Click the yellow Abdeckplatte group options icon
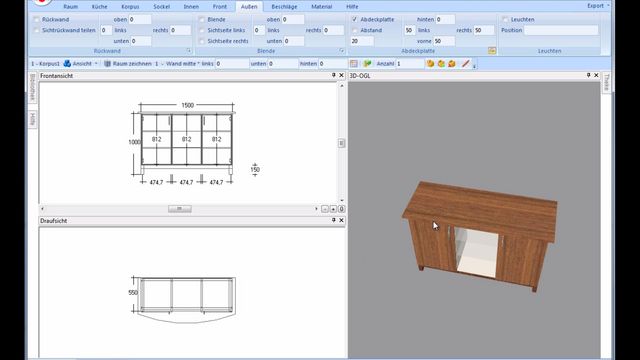Screen dimensions: 640x360 coord(492,51)
